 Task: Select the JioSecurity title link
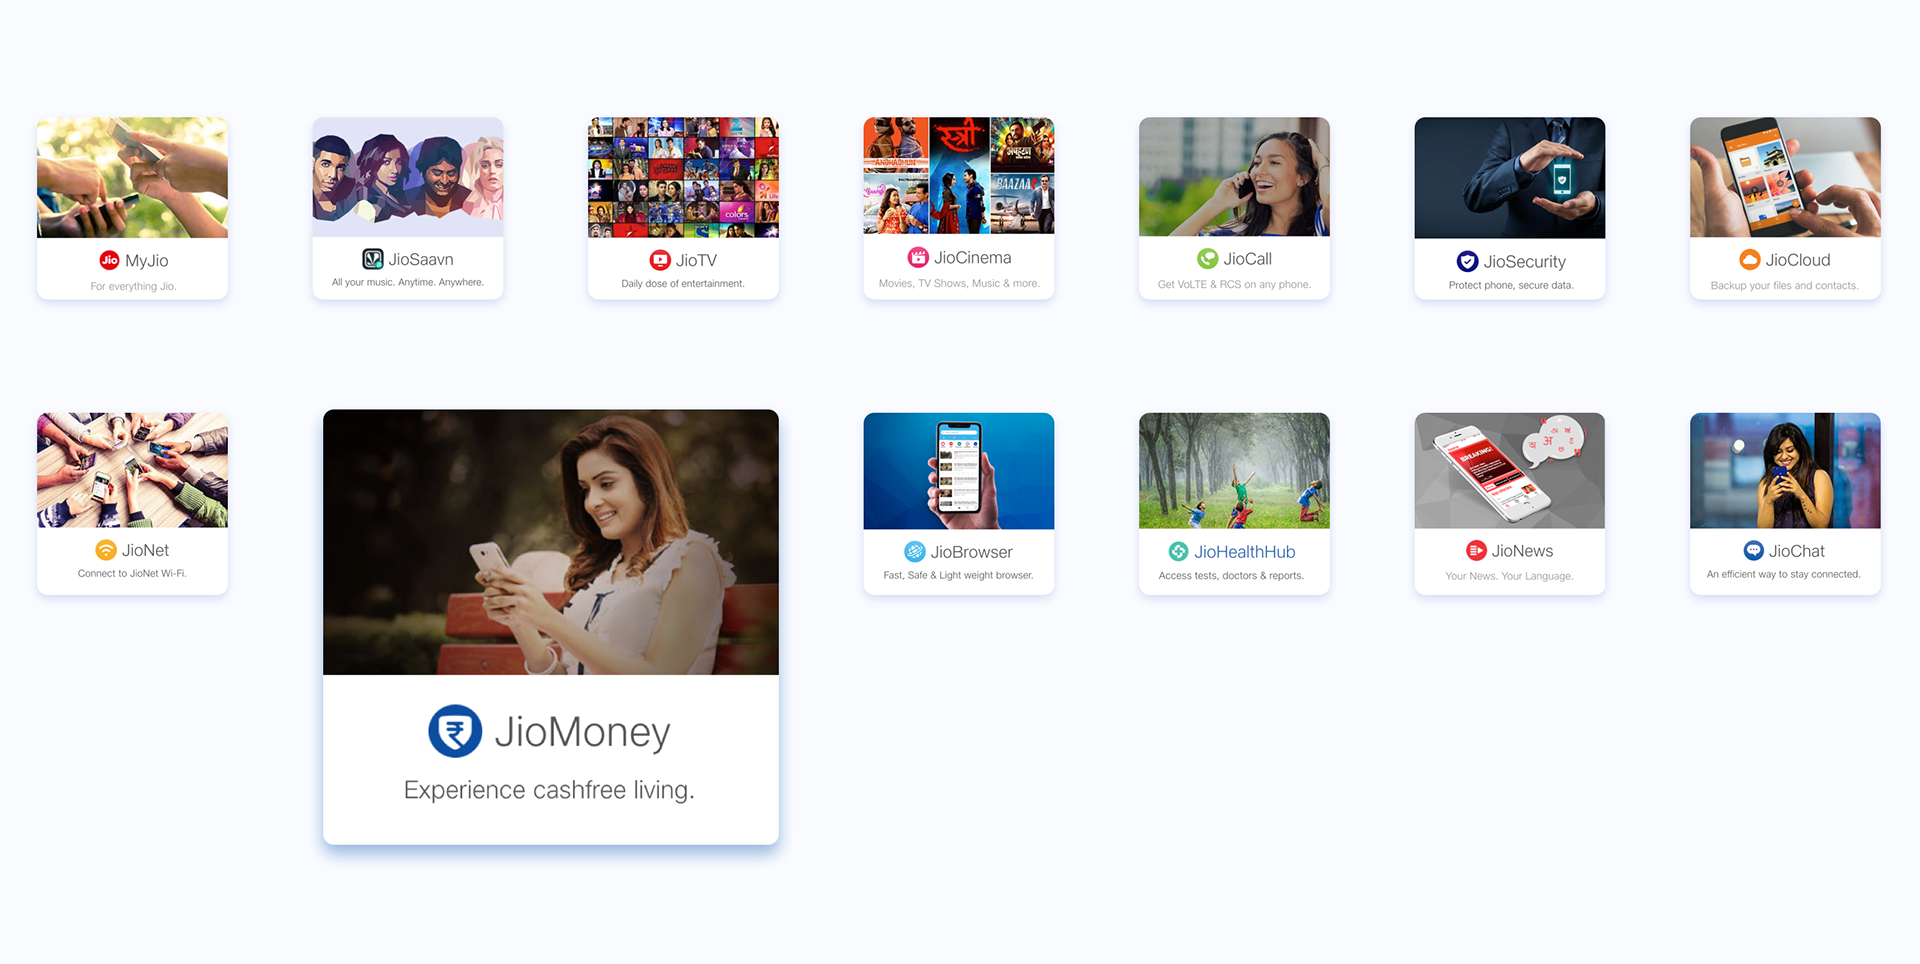1524,261
